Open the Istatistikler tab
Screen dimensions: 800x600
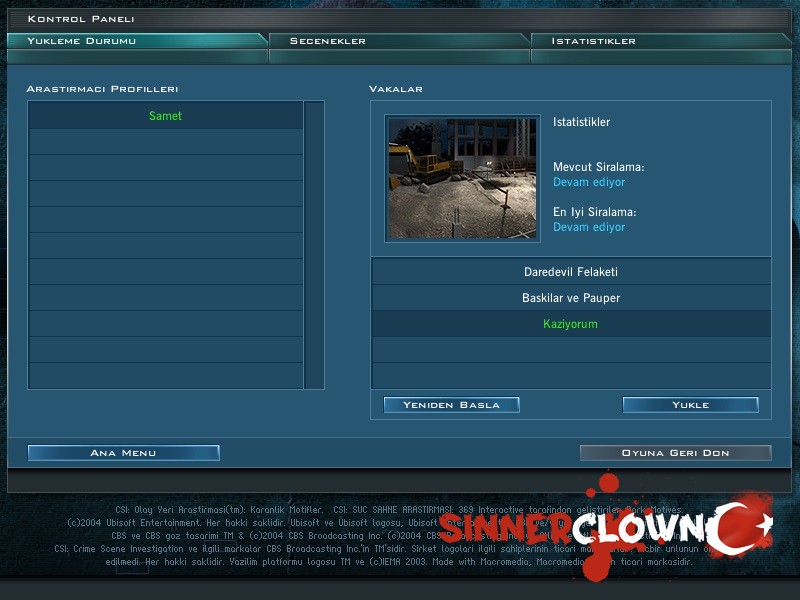(661, 41)
